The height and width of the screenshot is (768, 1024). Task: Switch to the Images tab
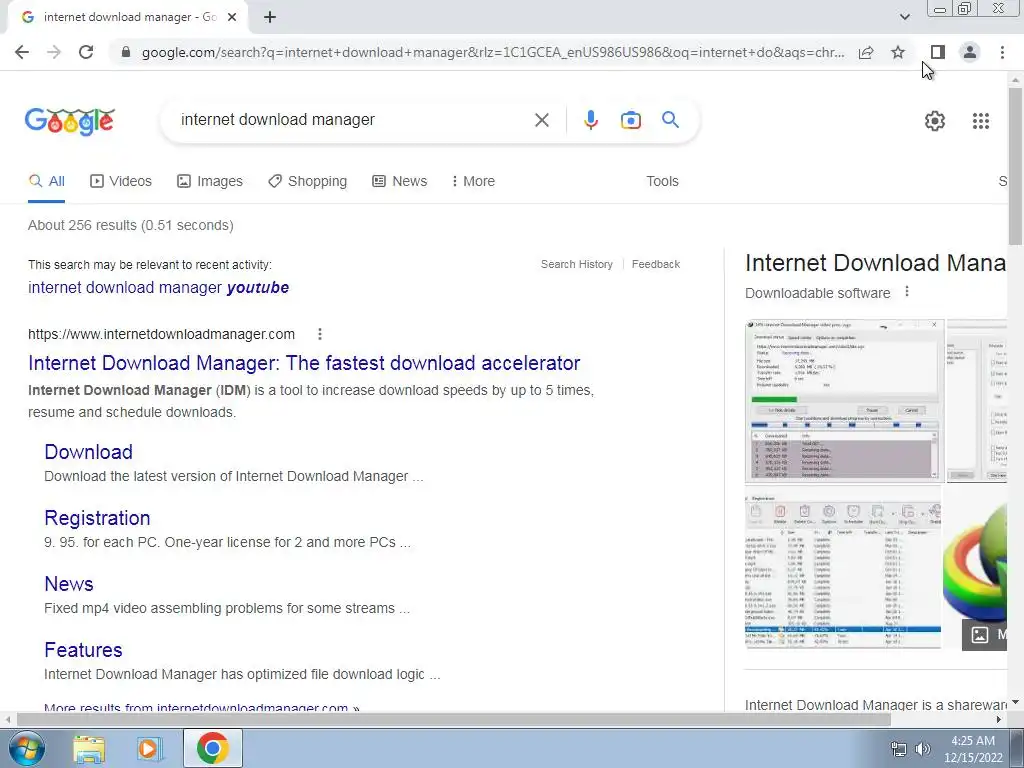click(210, 182)
